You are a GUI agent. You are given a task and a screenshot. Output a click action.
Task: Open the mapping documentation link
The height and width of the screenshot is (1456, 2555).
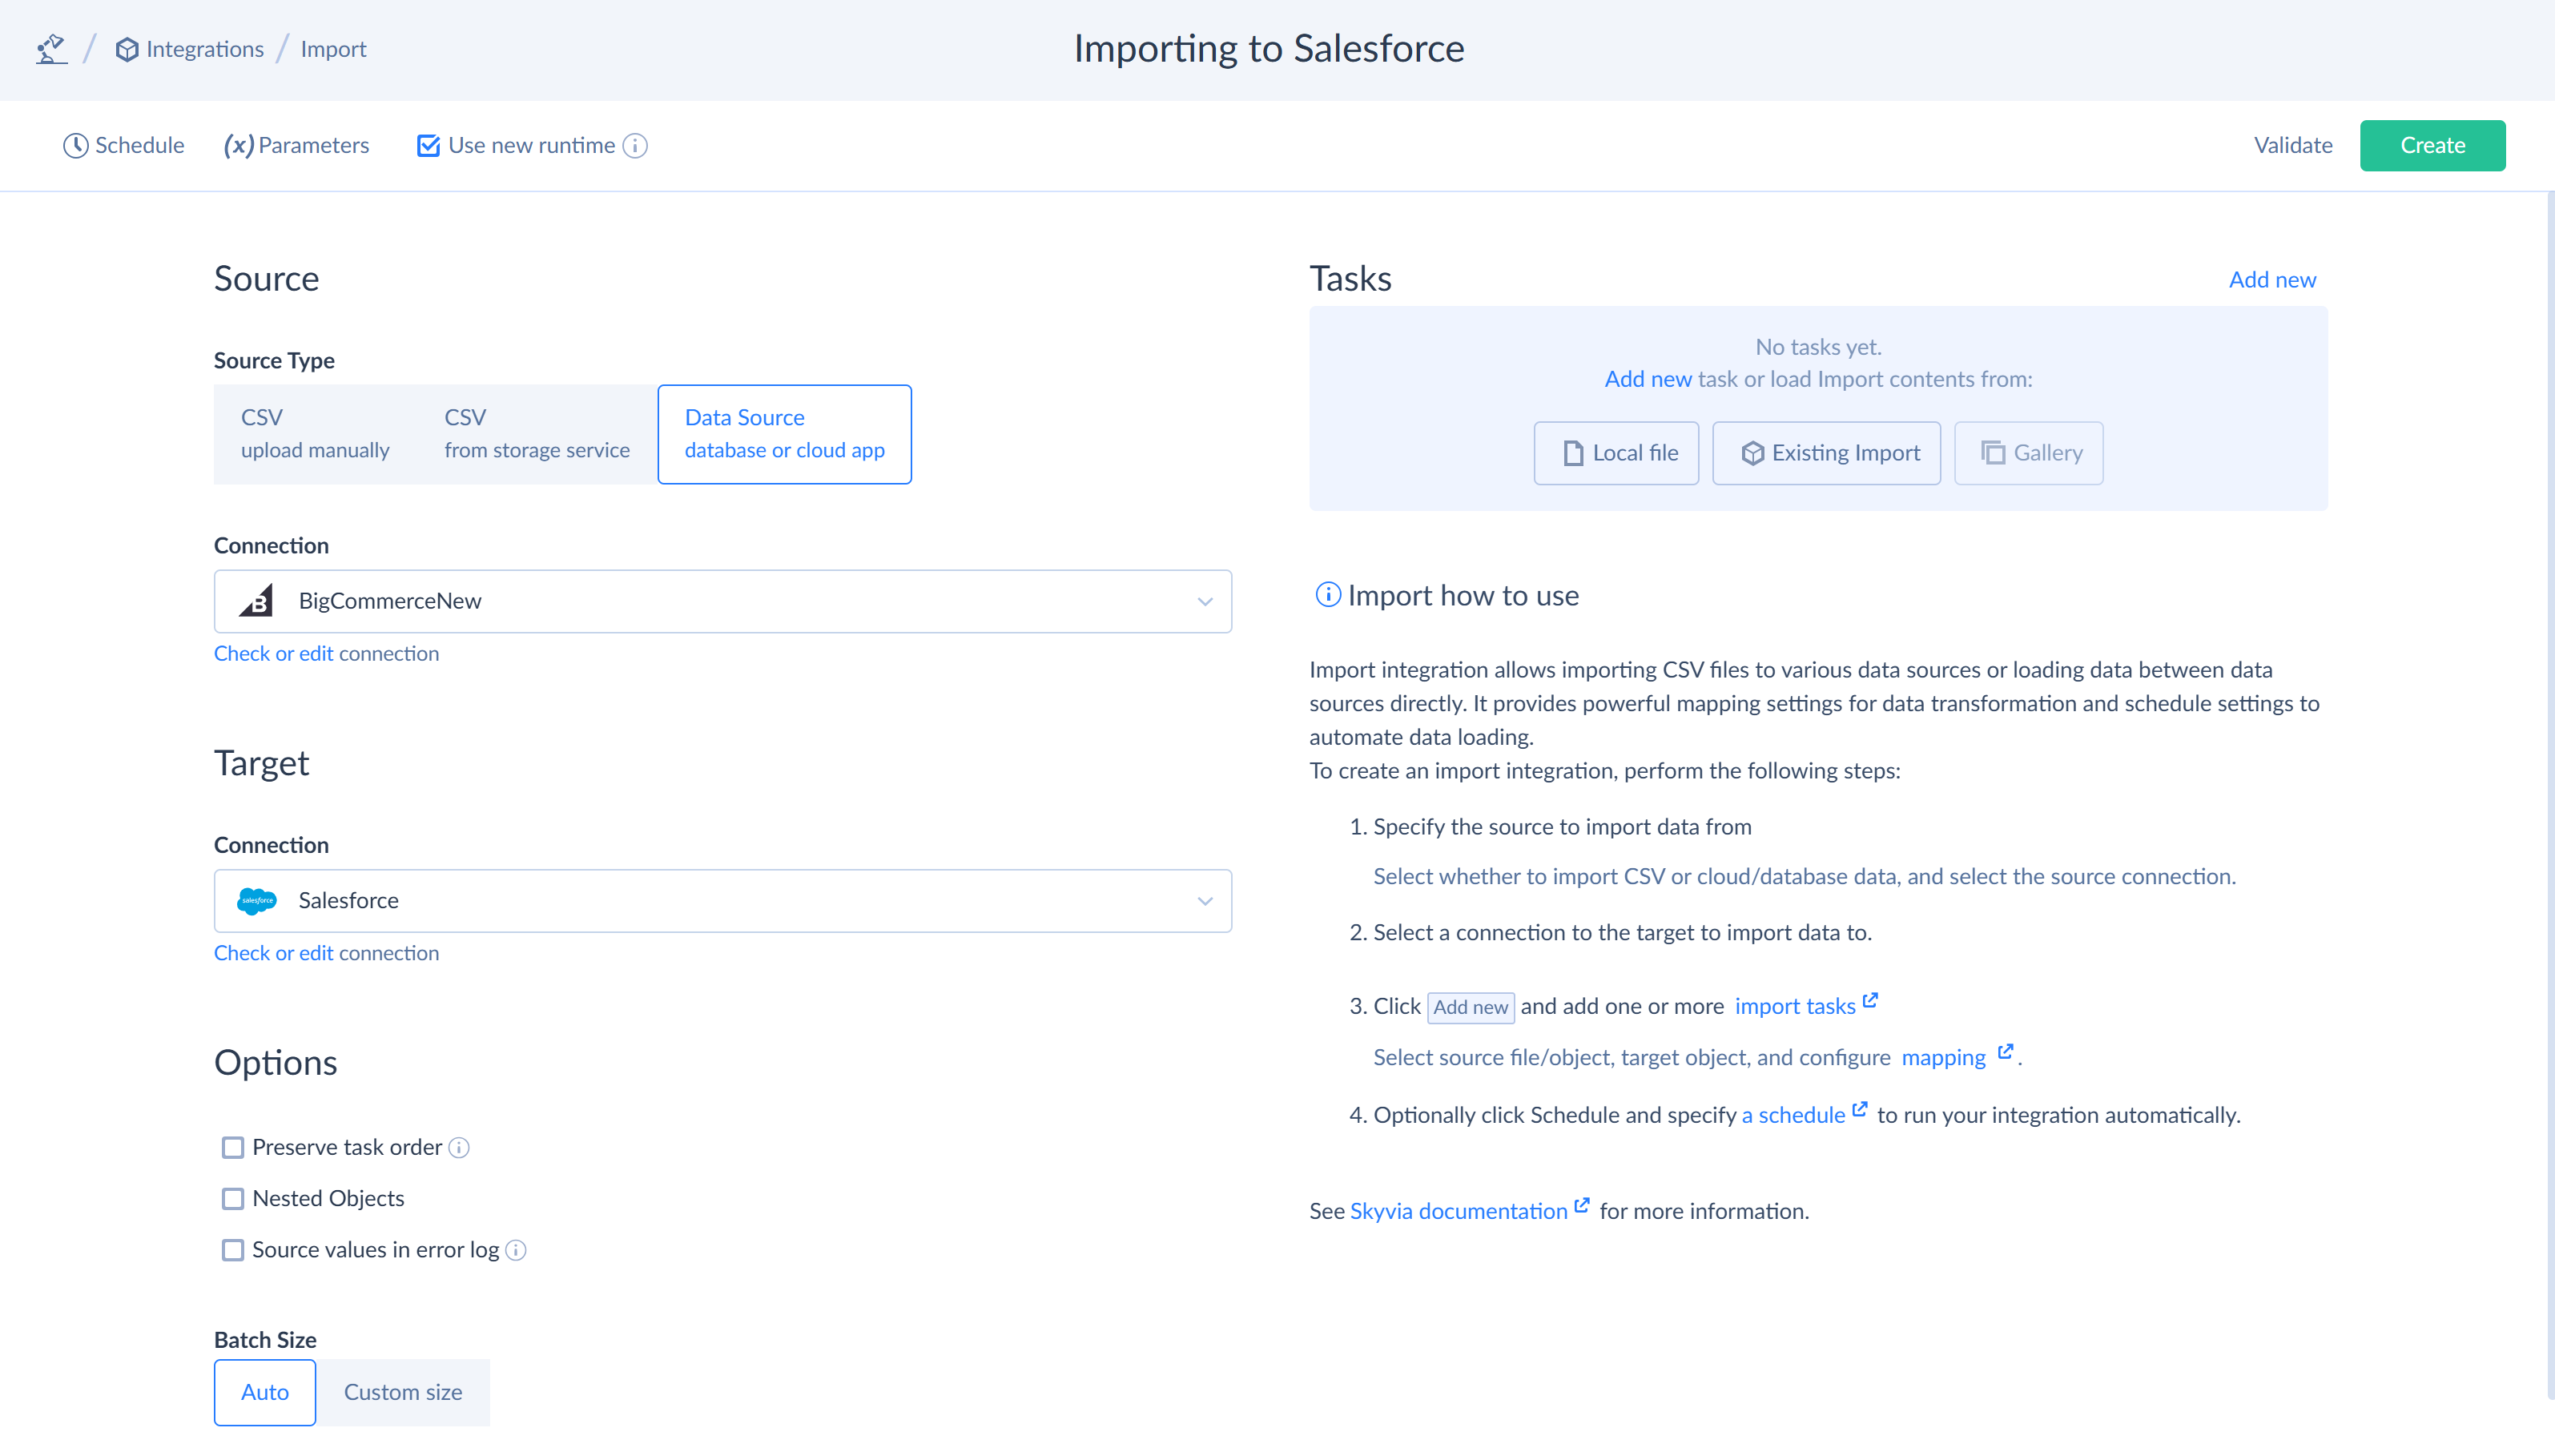pos(1943,1057)
